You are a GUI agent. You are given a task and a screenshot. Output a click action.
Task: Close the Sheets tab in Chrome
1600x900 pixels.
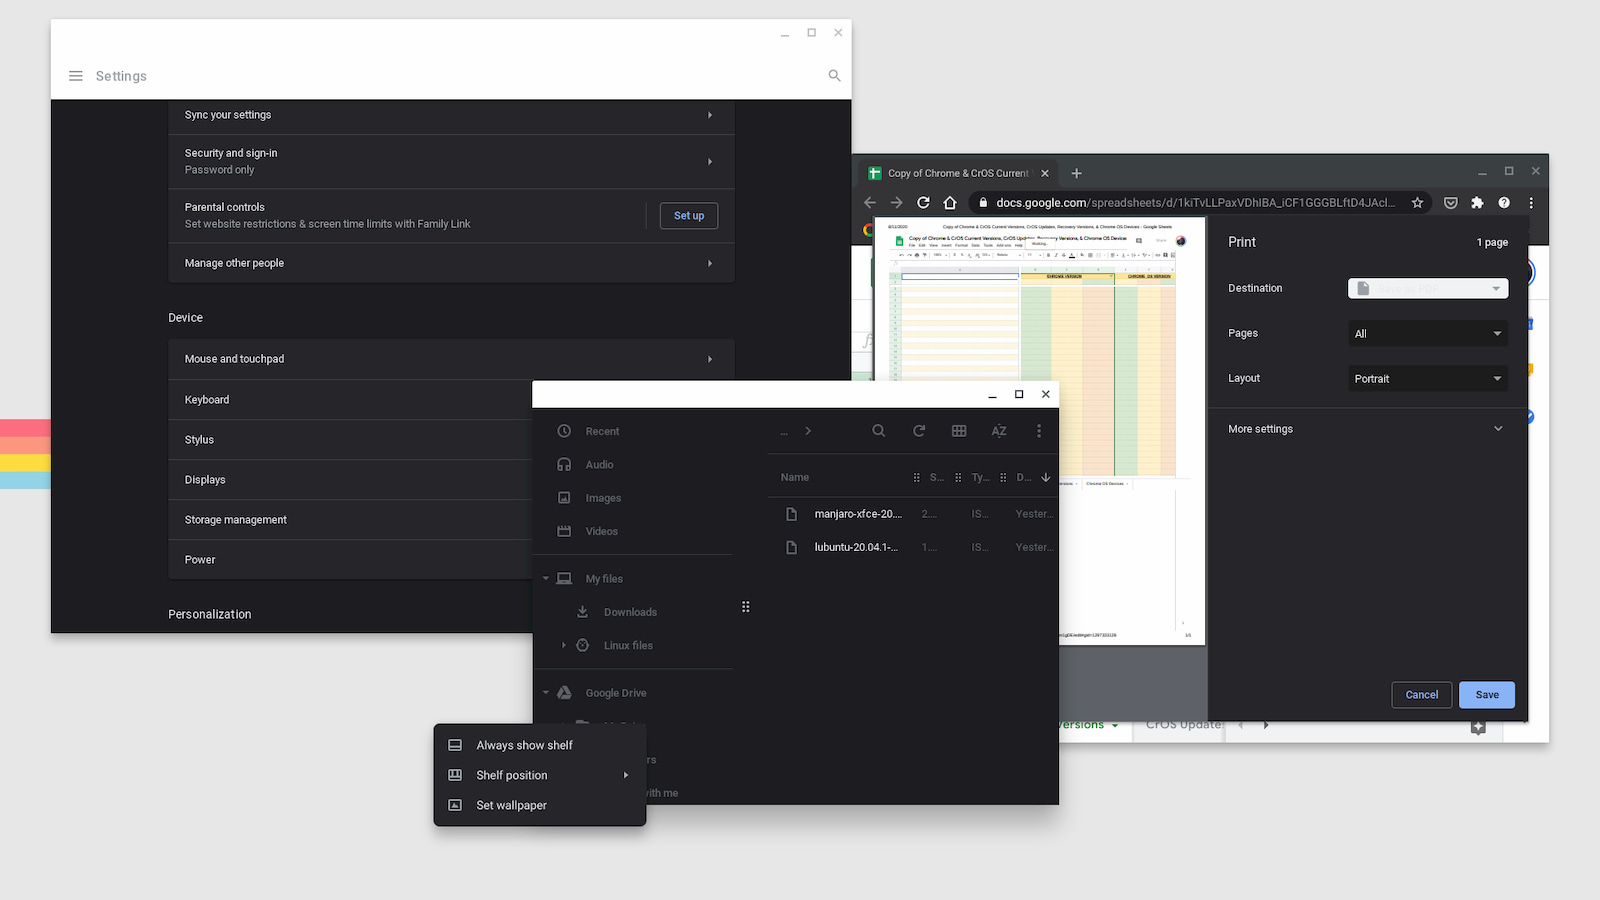[1045, 173]
